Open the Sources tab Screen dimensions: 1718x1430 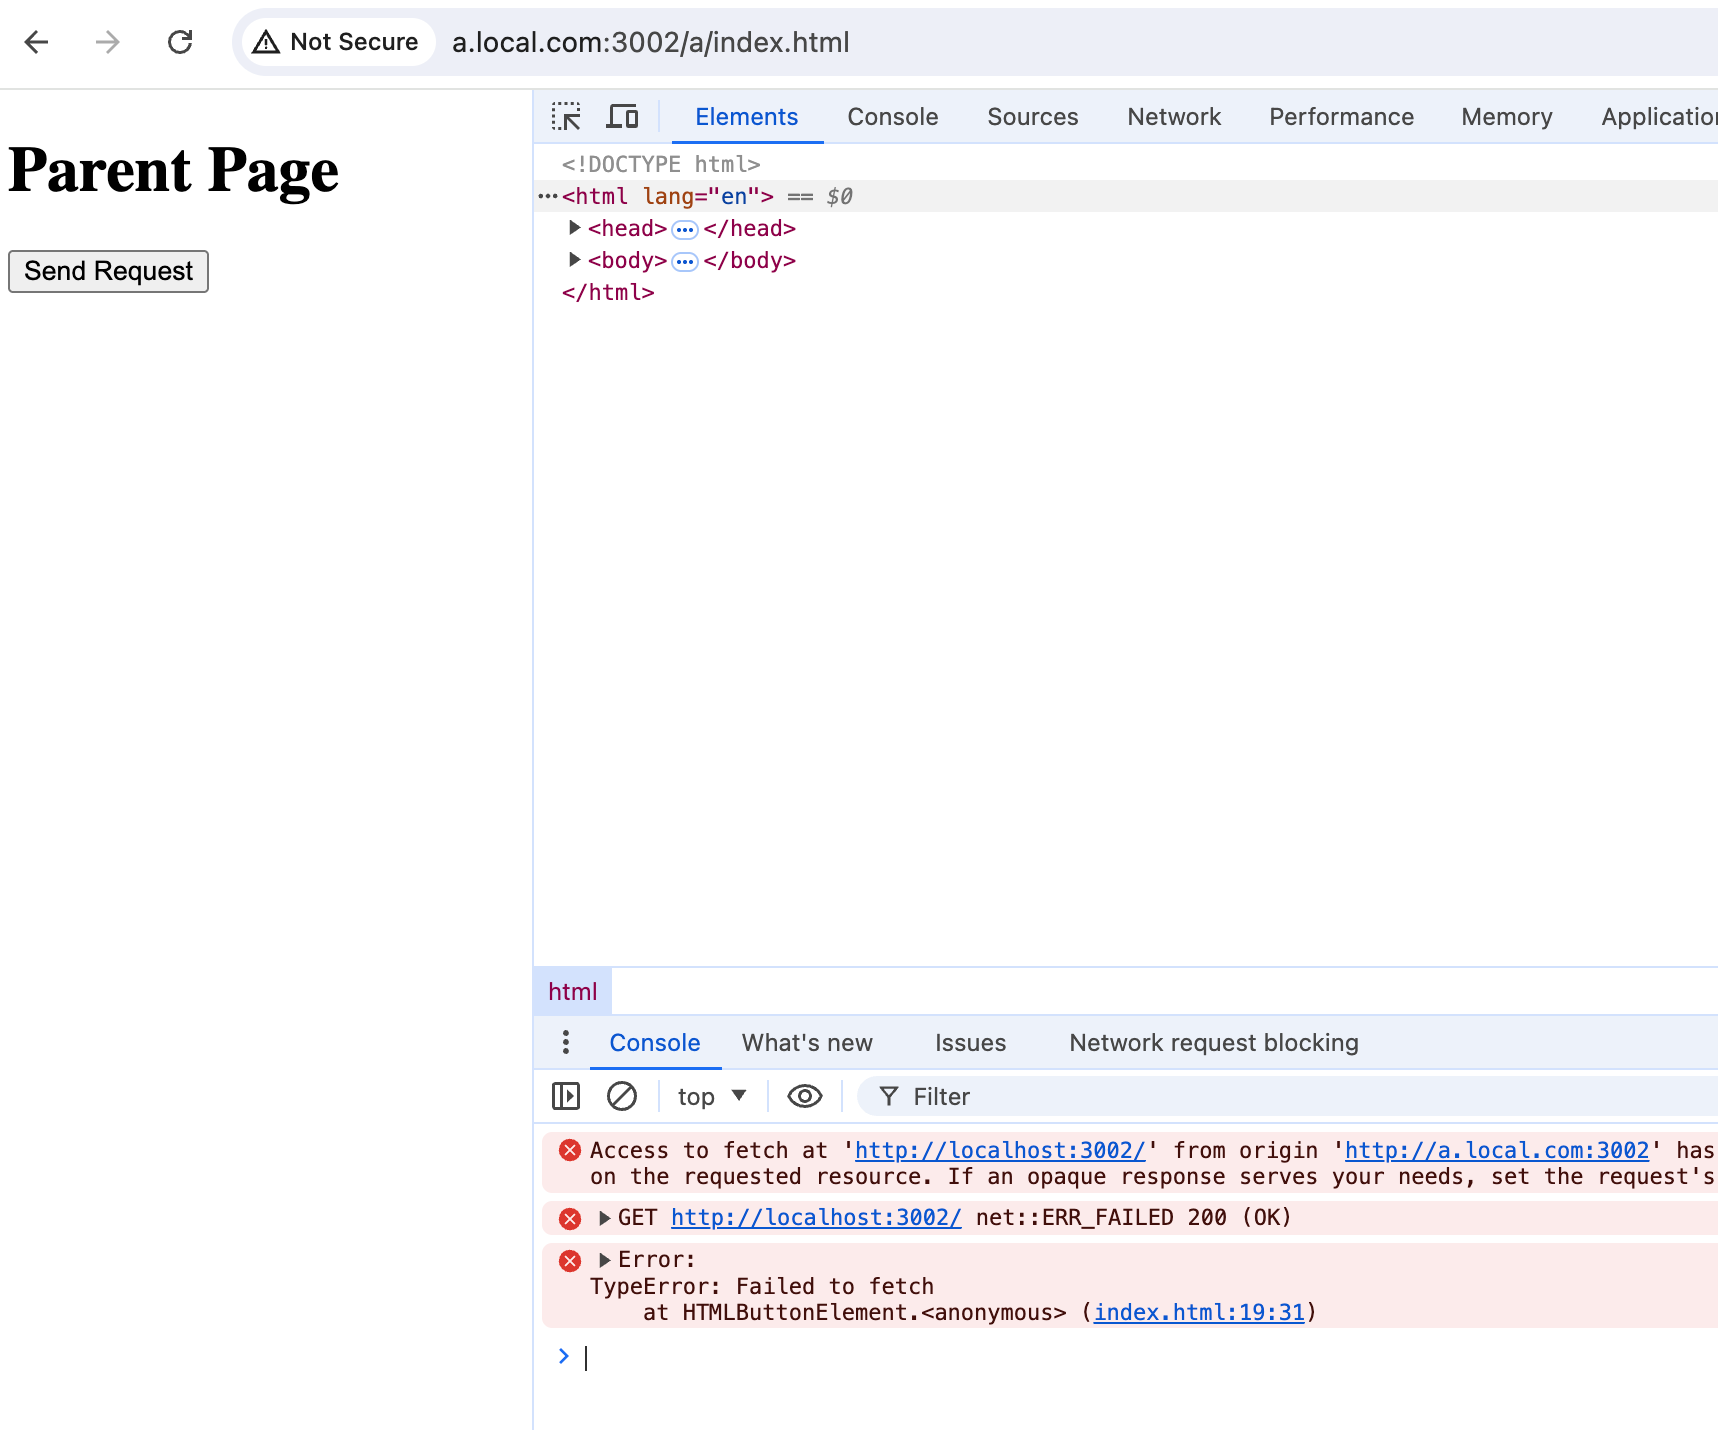[1032, 117]
